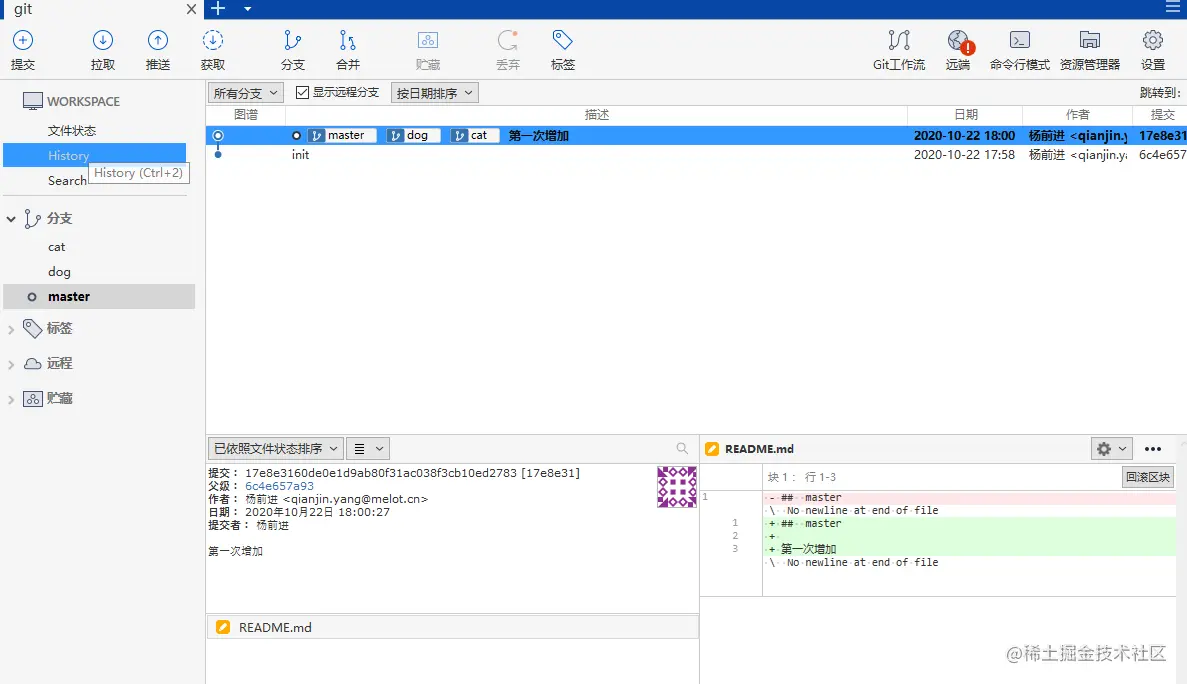
Task: Click the master branch label on commit
Action: click(x=342, y=135)
